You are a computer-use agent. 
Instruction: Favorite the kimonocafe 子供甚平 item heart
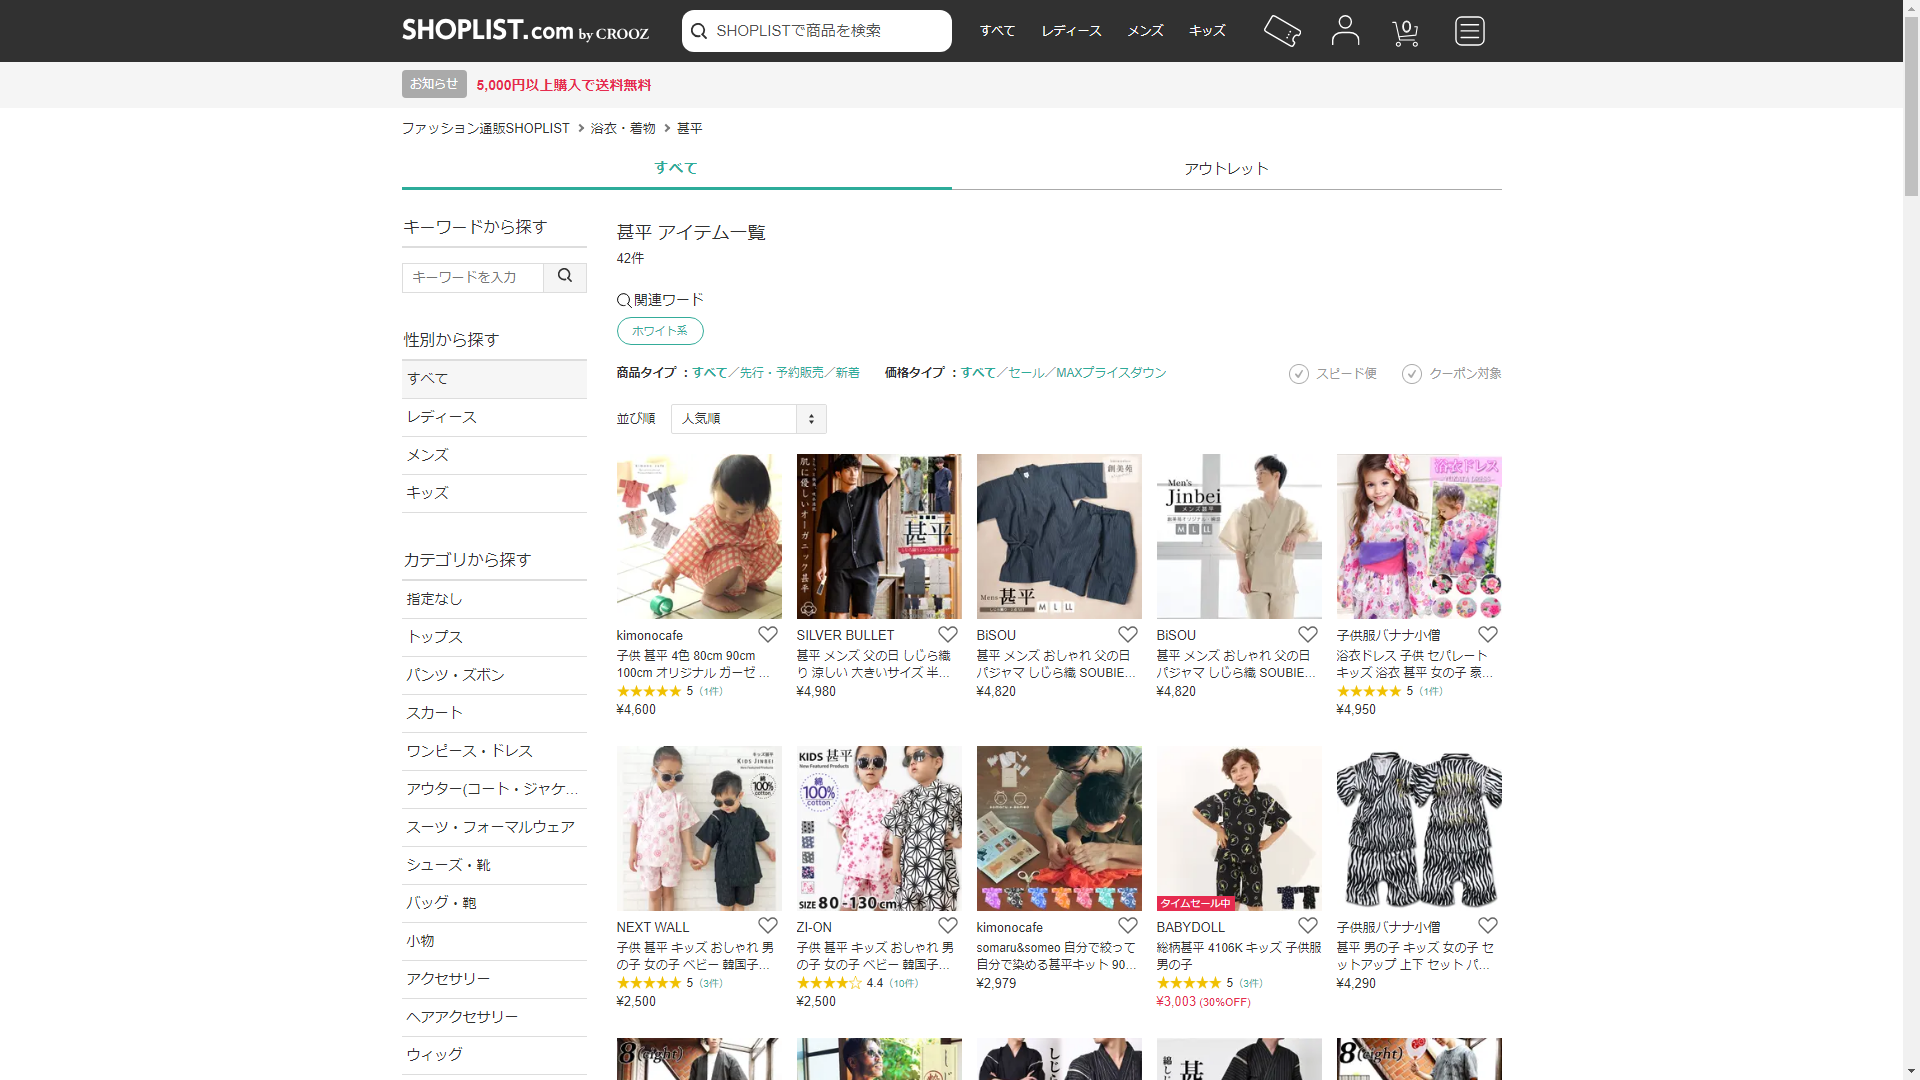(768, 634)
